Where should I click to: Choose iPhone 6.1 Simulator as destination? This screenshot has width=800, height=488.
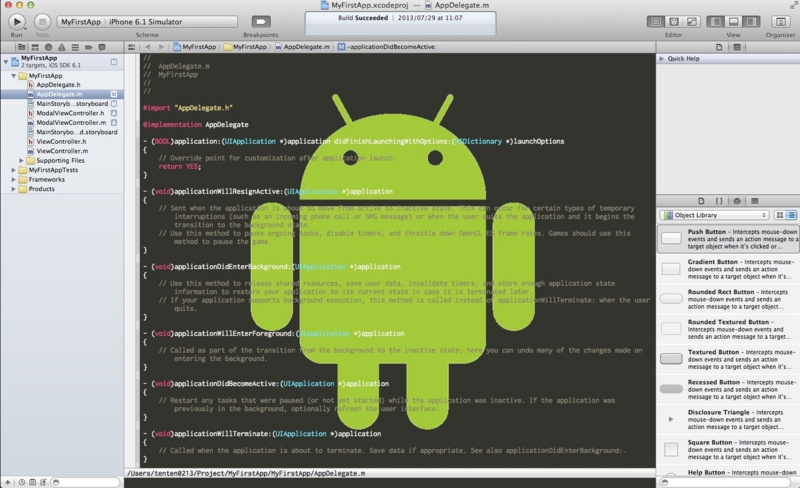click(146, 22)
